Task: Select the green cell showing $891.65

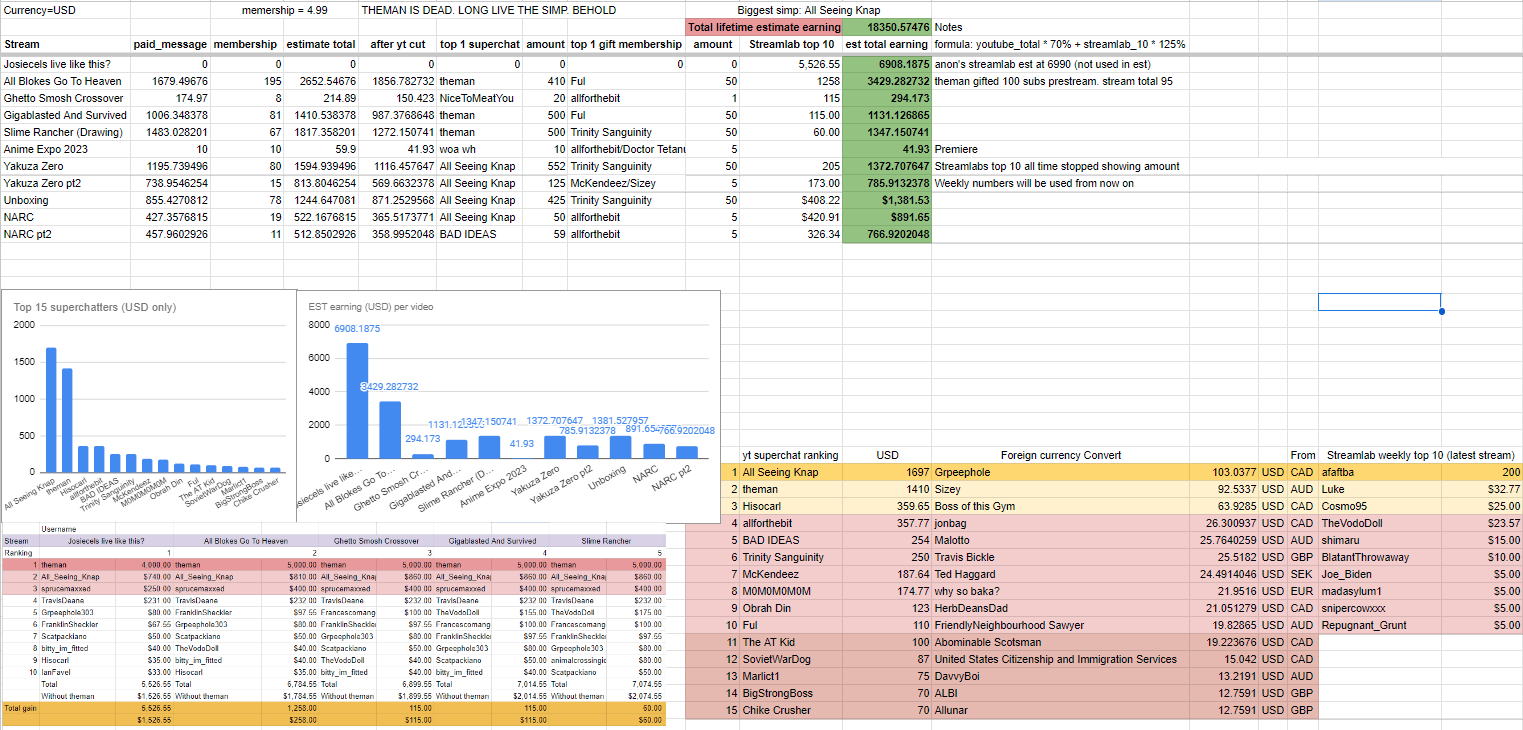Action: coord(888,217)
